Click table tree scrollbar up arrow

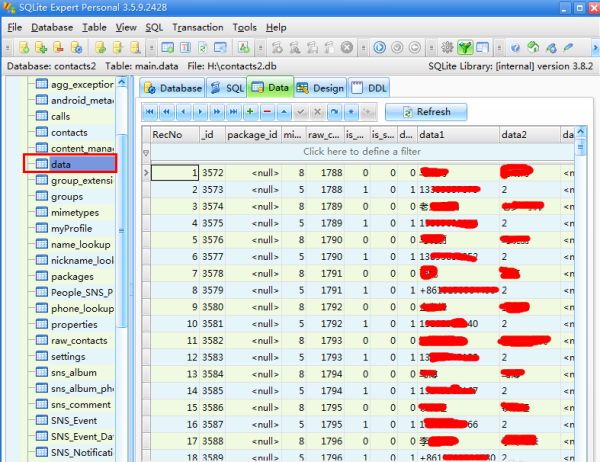tap(121, 82)
